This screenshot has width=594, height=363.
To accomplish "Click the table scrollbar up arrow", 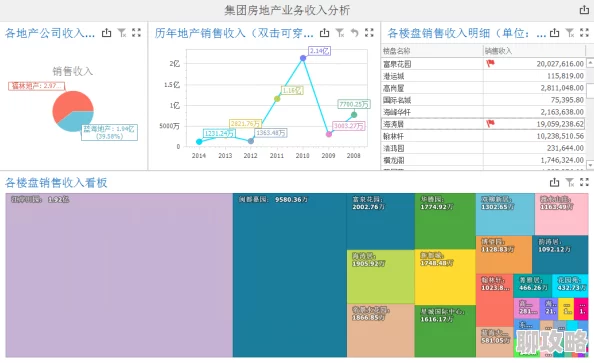I will click(590, 62).
